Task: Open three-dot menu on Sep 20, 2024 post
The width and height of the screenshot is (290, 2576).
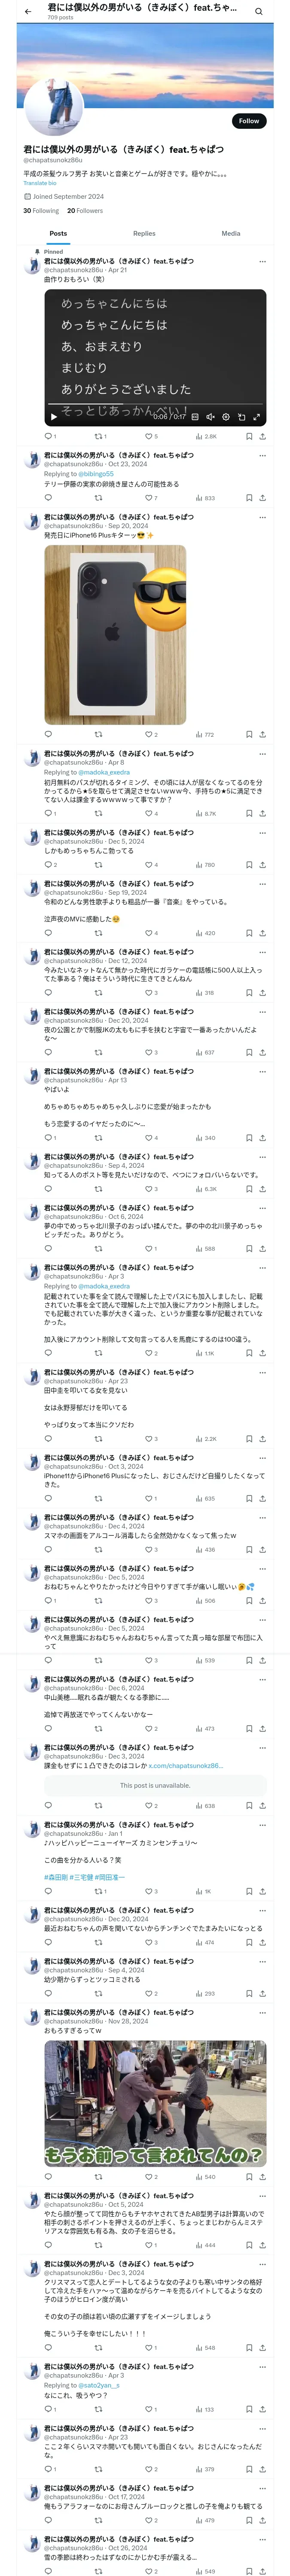Action: pyautogui.click(x=262, y=517)
